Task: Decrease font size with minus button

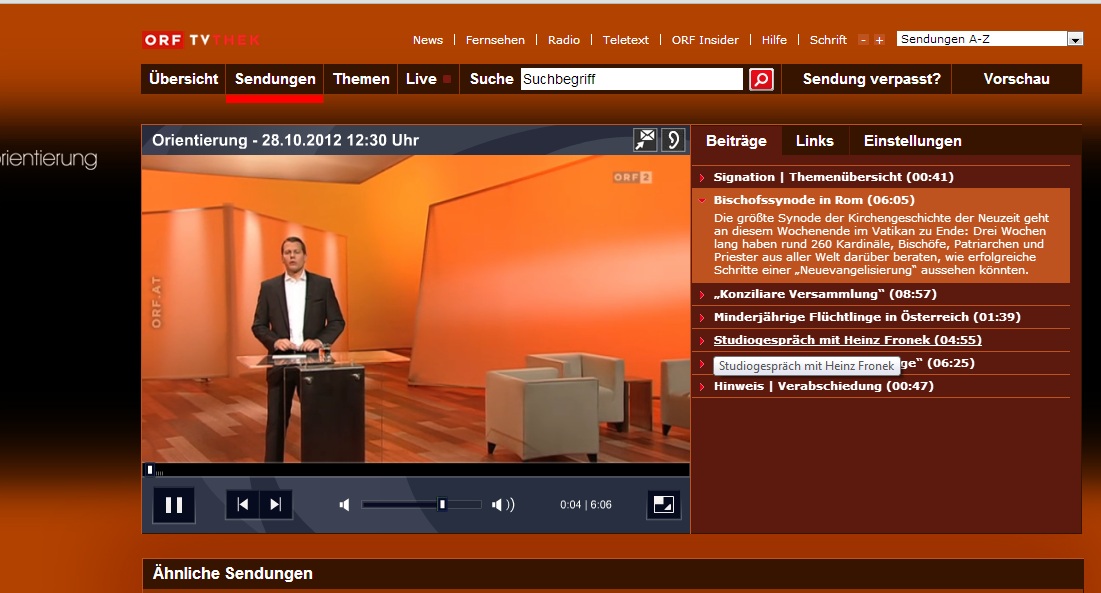Action: 863,40
